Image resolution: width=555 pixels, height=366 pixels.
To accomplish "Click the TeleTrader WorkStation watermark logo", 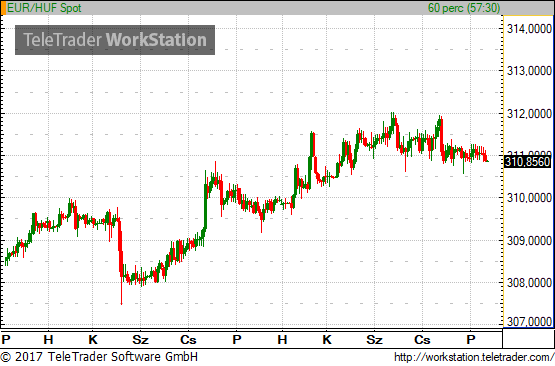I will coord(115,40).
